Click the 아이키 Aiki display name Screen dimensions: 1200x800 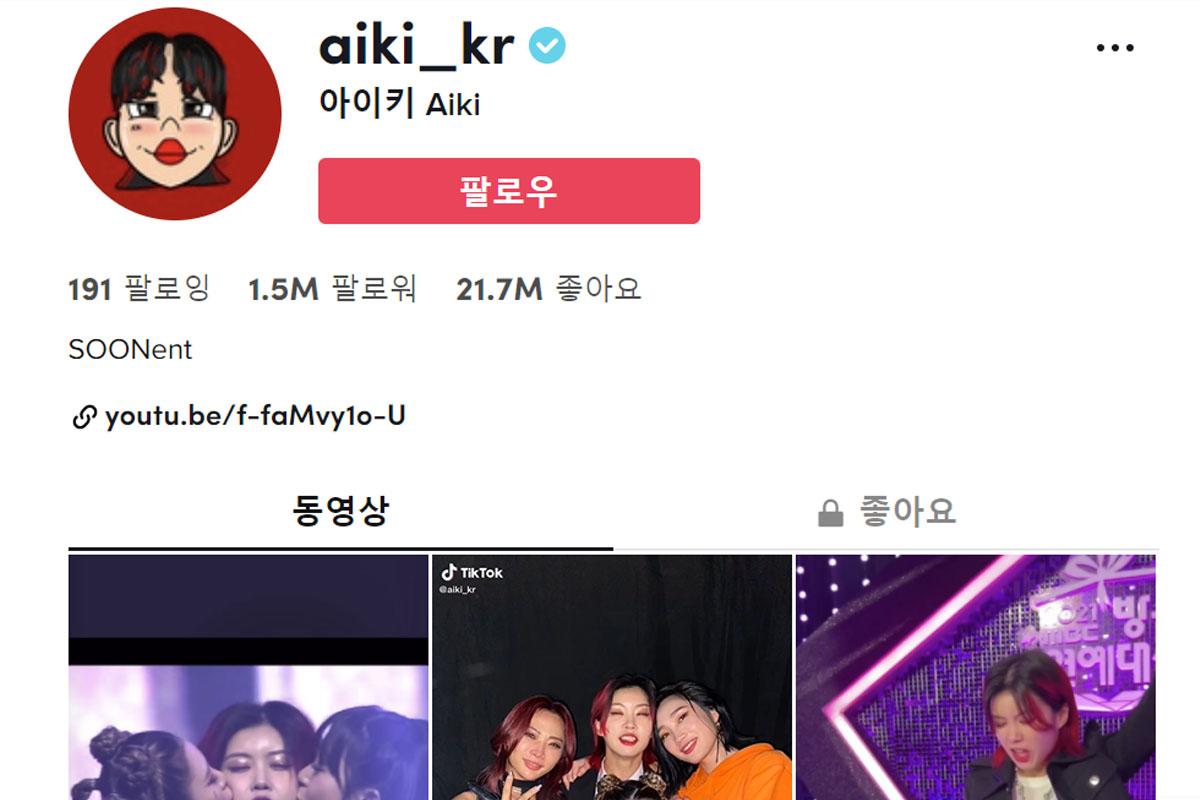[399, 104]
